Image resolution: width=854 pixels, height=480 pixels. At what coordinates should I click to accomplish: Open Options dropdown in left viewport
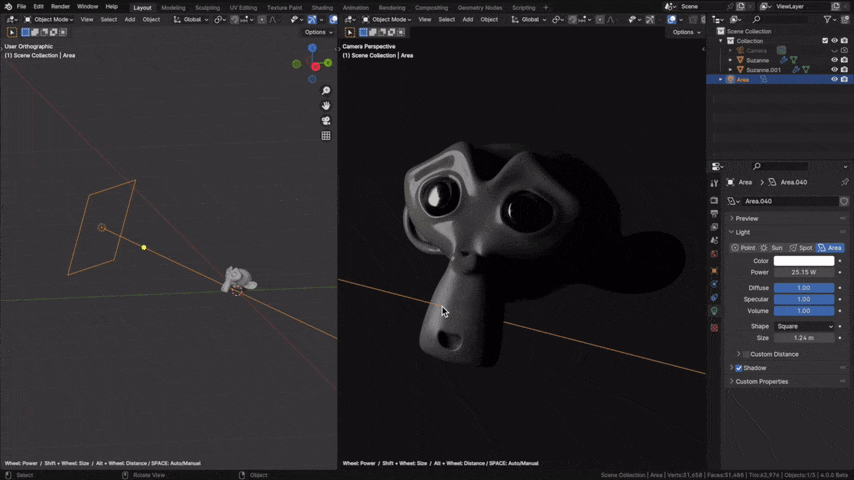(319, 32)
